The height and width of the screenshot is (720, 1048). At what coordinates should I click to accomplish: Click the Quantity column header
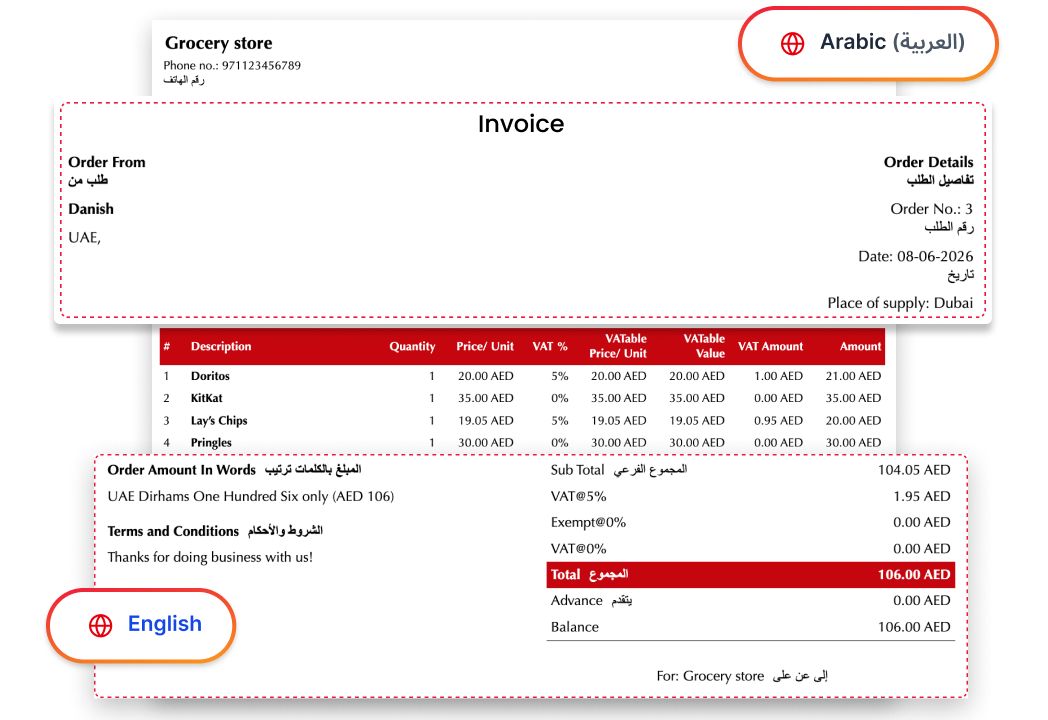(412, 346)
